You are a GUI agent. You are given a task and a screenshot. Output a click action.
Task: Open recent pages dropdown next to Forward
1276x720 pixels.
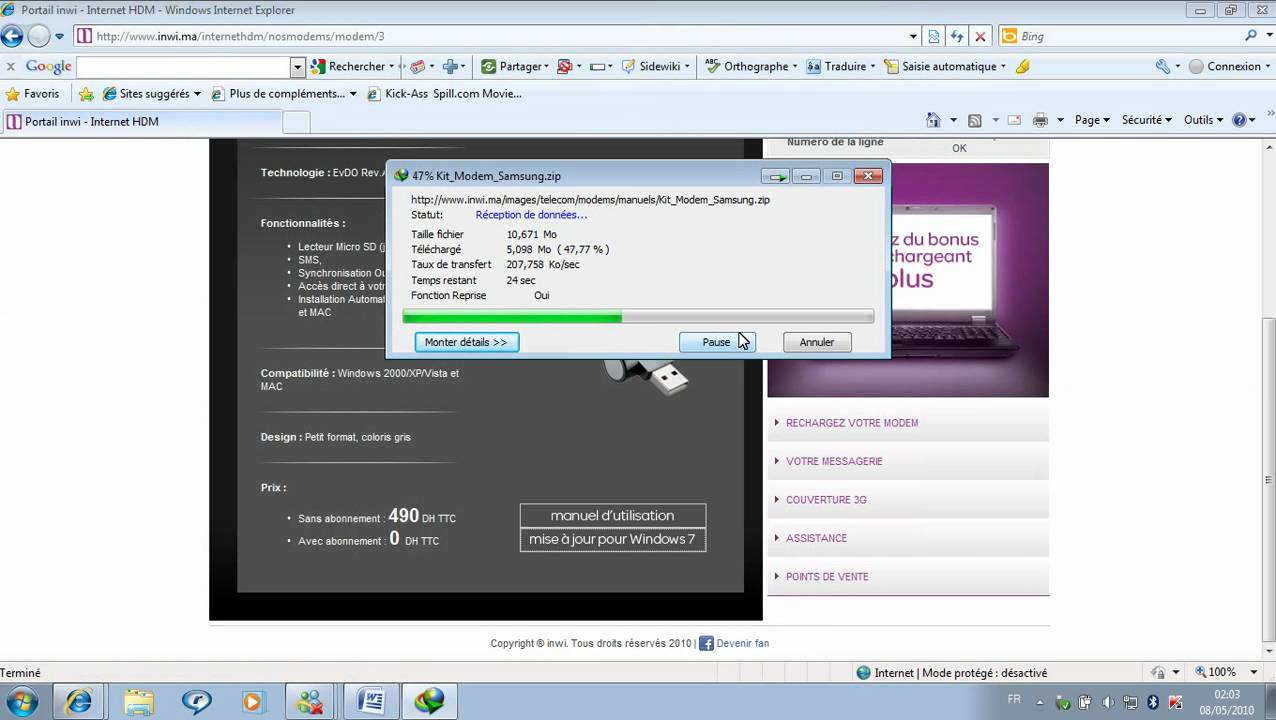click(x=59, y=36)
